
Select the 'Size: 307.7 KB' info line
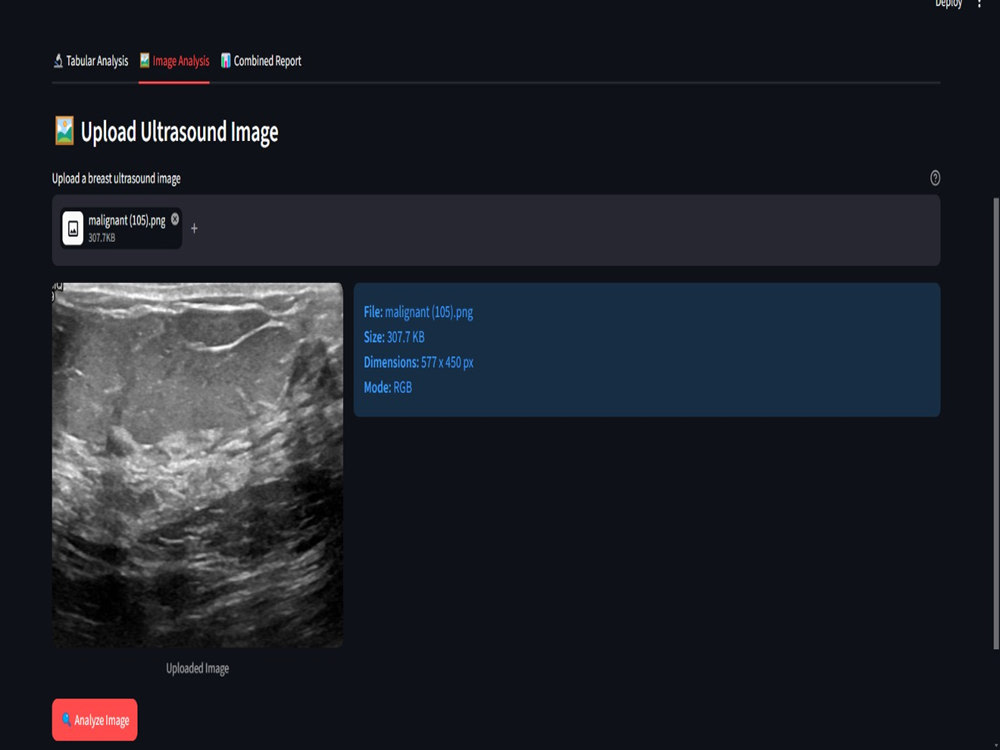tap(394, 337)
